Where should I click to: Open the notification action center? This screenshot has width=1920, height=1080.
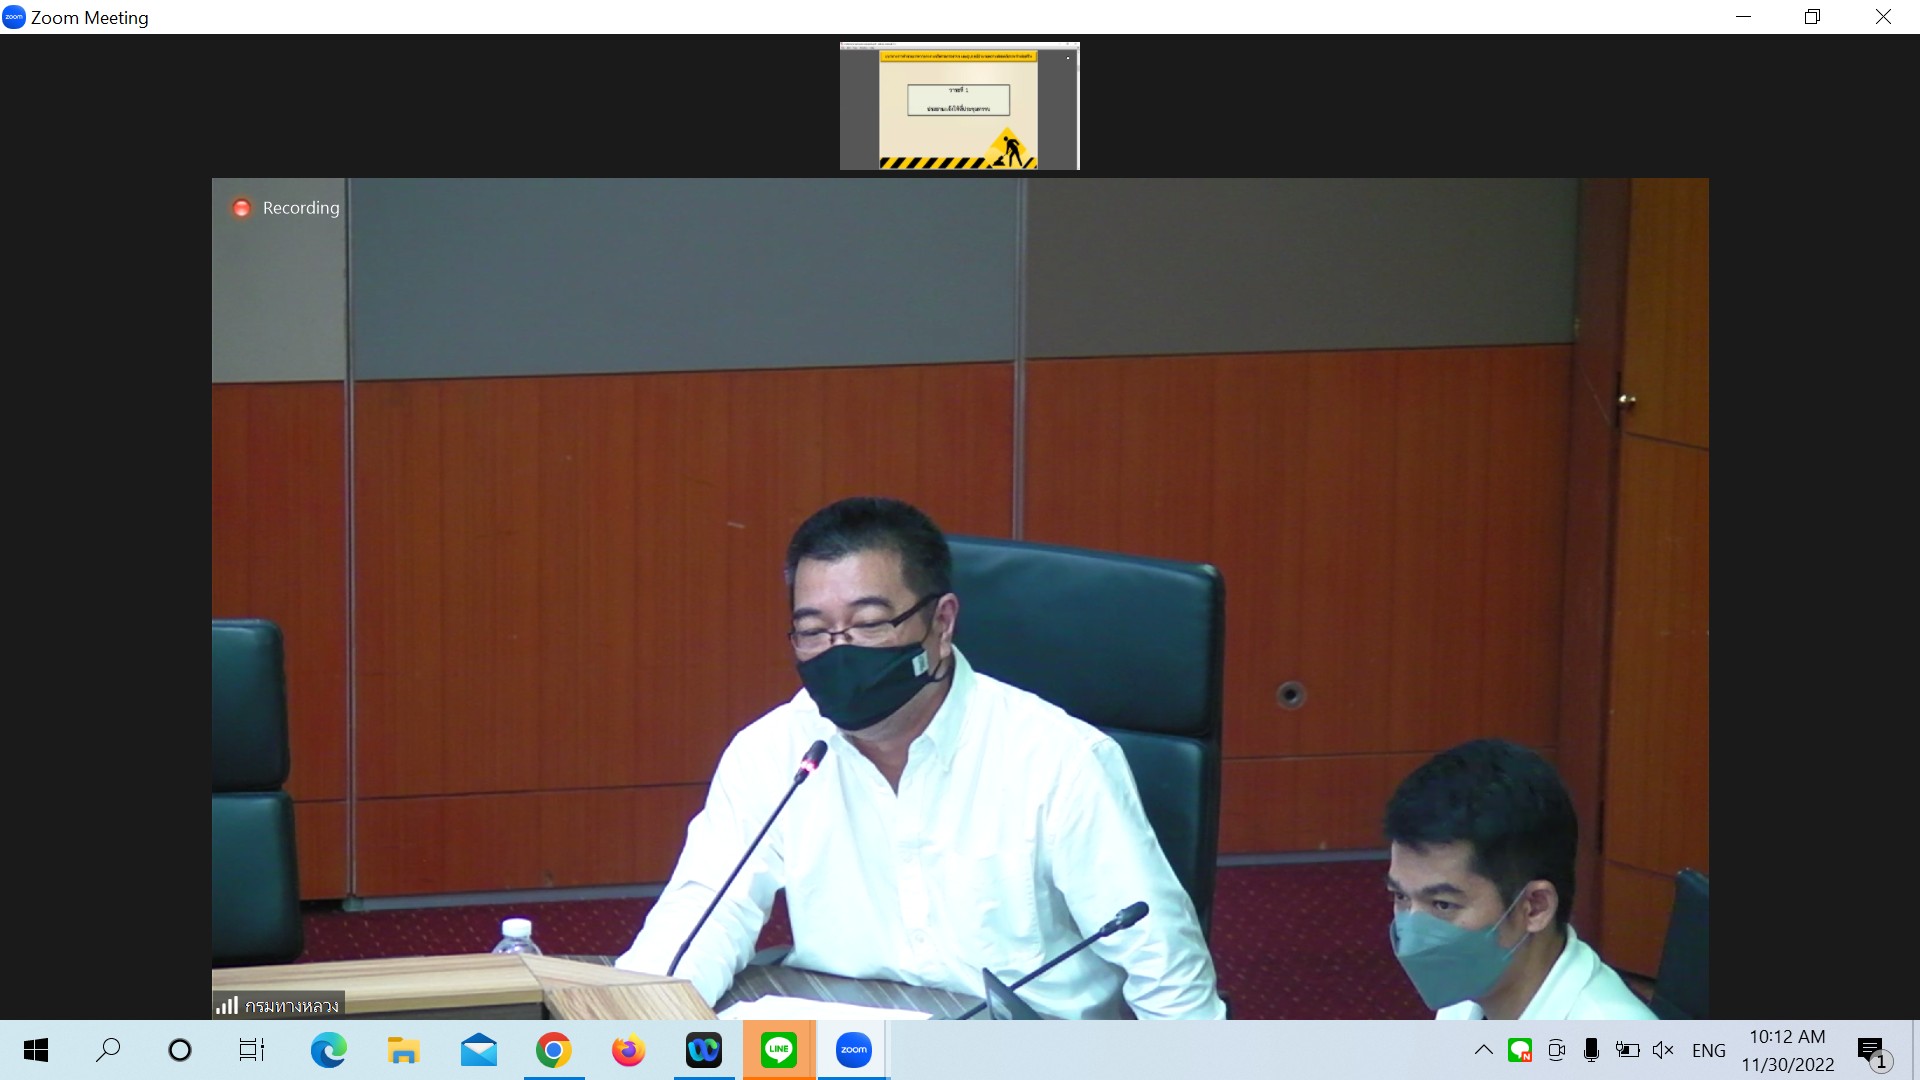(x=1872, y=1051)
